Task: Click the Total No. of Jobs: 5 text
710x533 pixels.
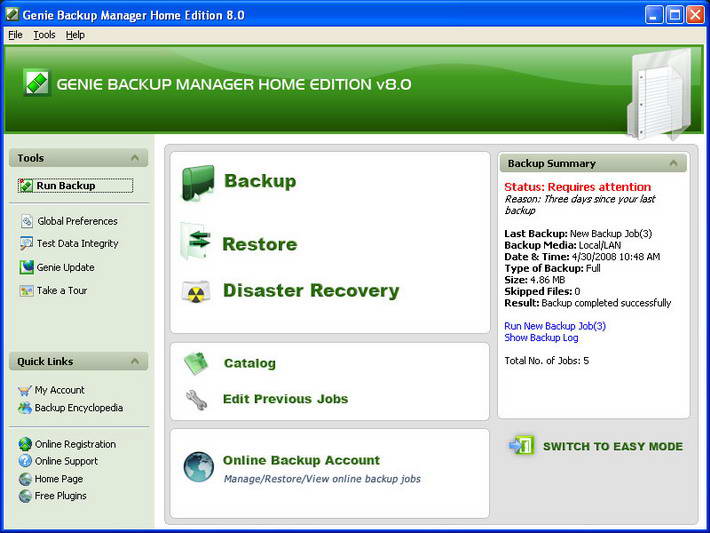Action: (547, 361)
